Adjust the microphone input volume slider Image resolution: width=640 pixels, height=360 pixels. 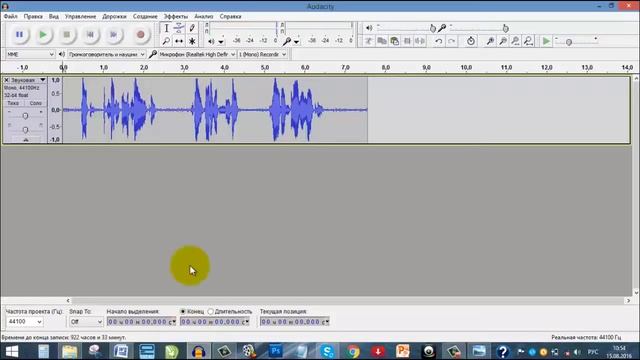505,28
